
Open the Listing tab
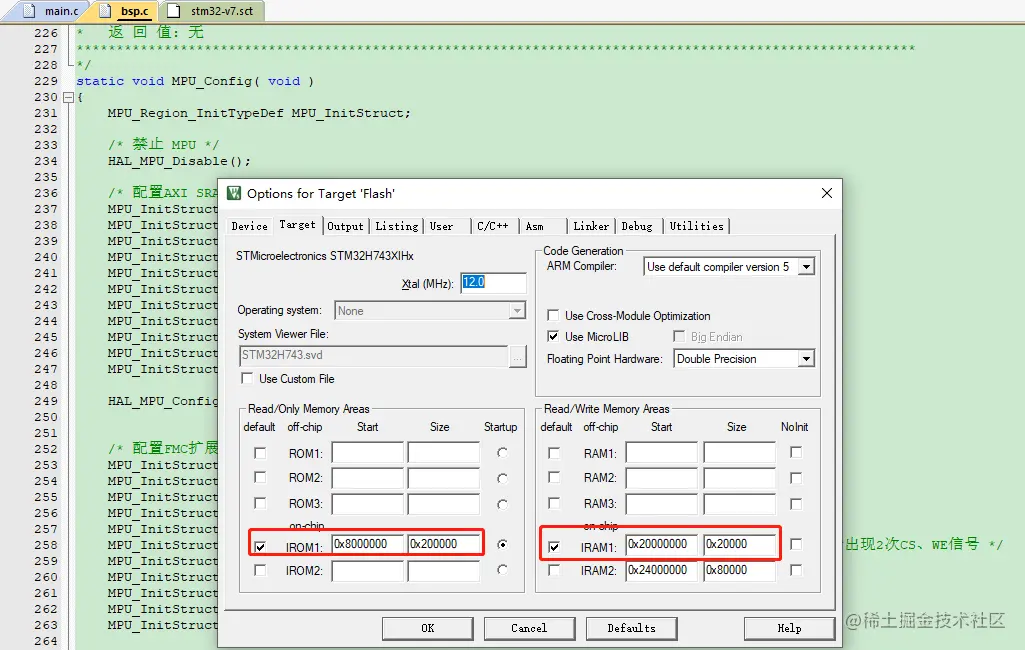(x=397, y=226)
